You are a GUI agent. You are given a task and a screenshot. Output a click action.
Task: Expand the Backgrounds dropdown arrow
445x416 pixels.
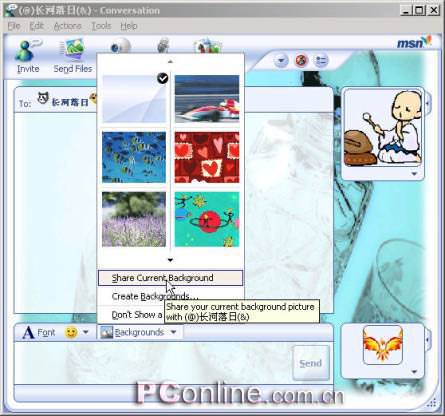[x=173, y=332]
